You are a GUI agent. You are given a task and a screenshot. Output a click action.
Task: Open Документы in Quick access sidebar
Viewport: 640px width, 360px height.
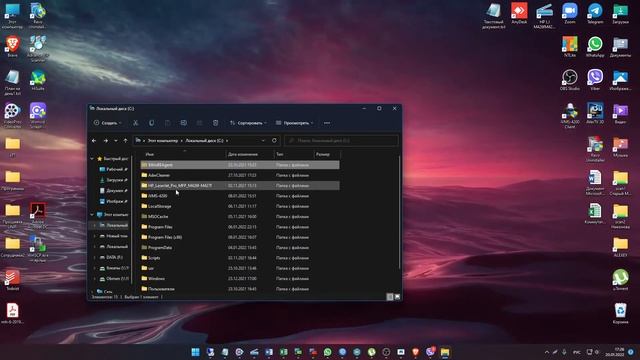pyautogui.click(x=113, y=190)
